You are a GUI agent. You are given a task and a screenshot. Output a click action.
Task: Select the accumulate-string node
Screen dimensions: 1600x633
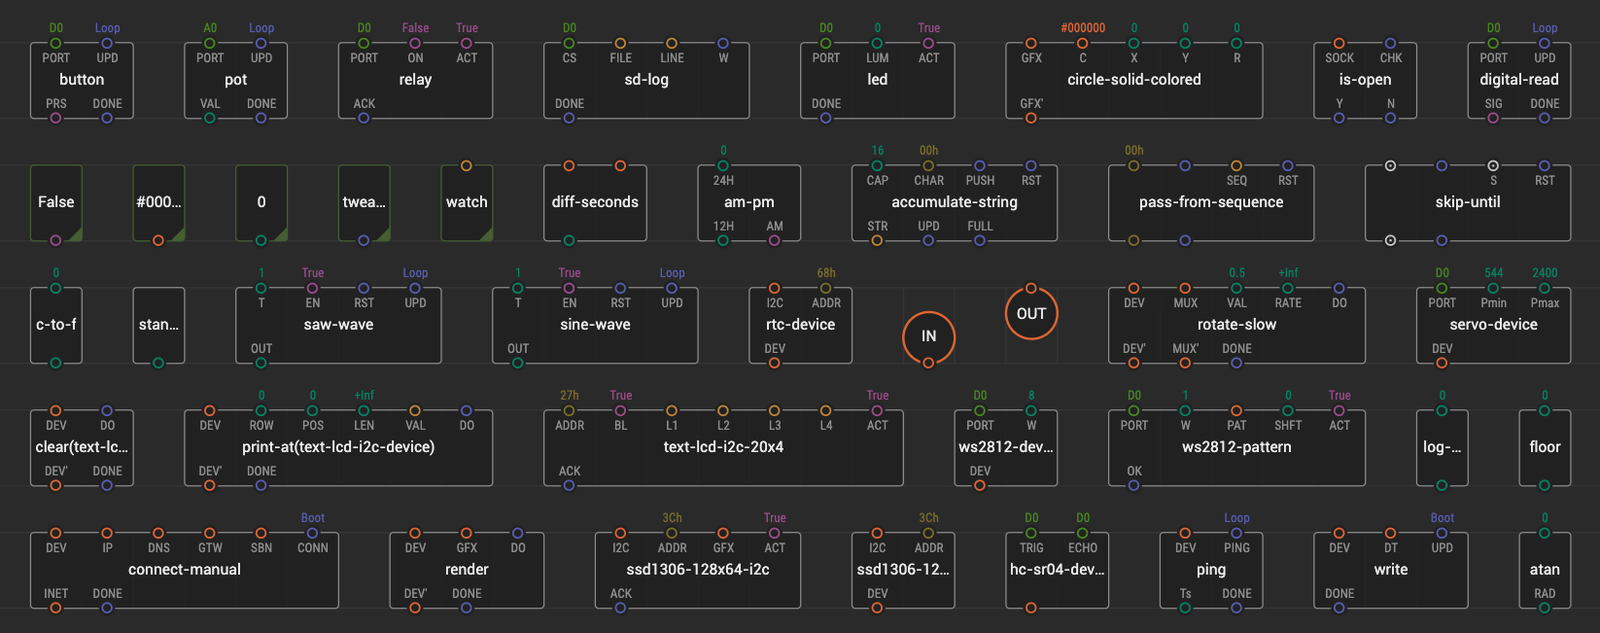pyautogui.click(x=954, y=203)
